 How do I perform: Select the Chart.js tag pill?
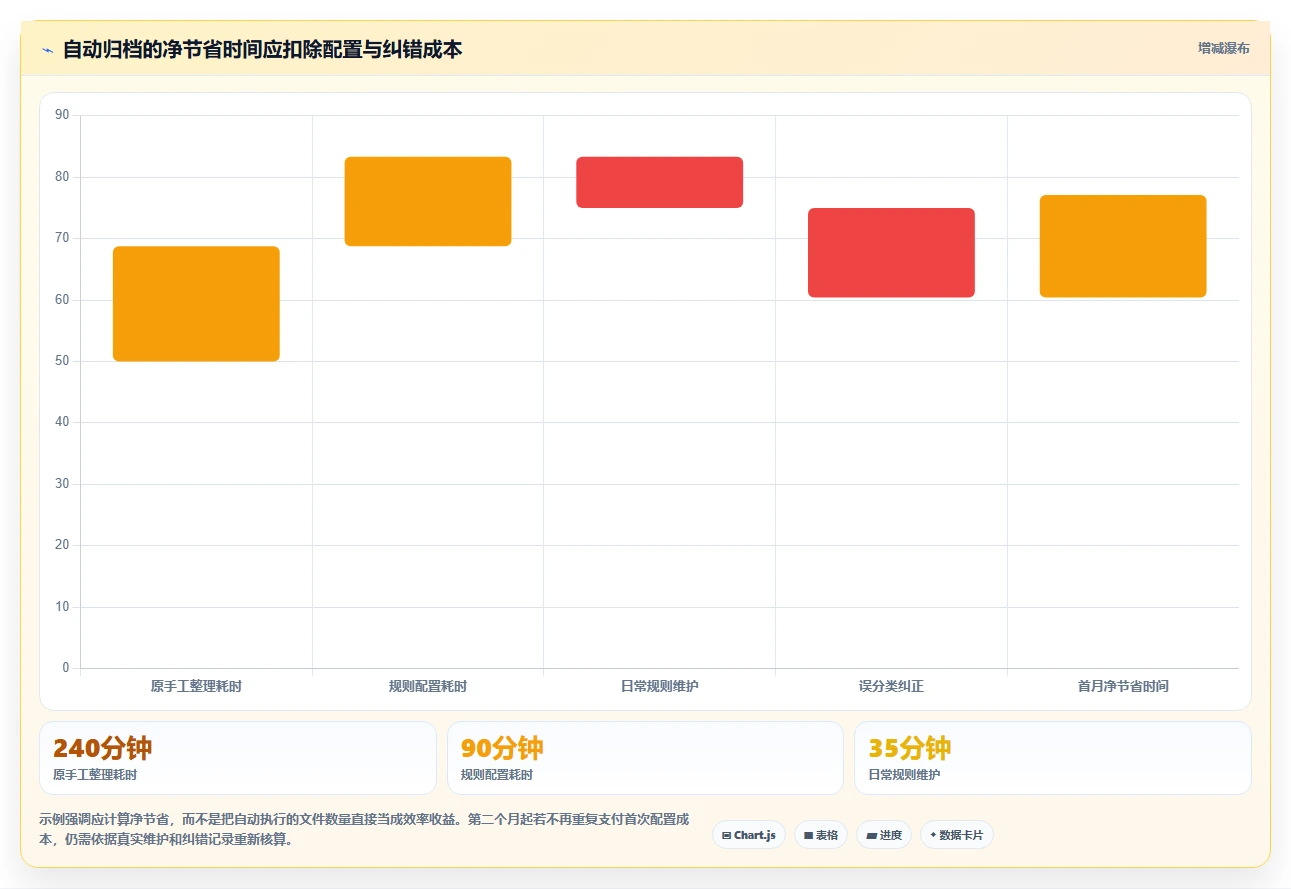point(749,835)
